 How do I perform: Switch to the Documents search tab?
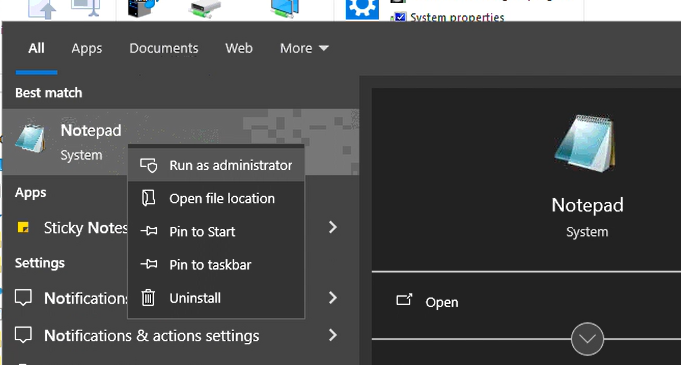[x=164, y=48]
